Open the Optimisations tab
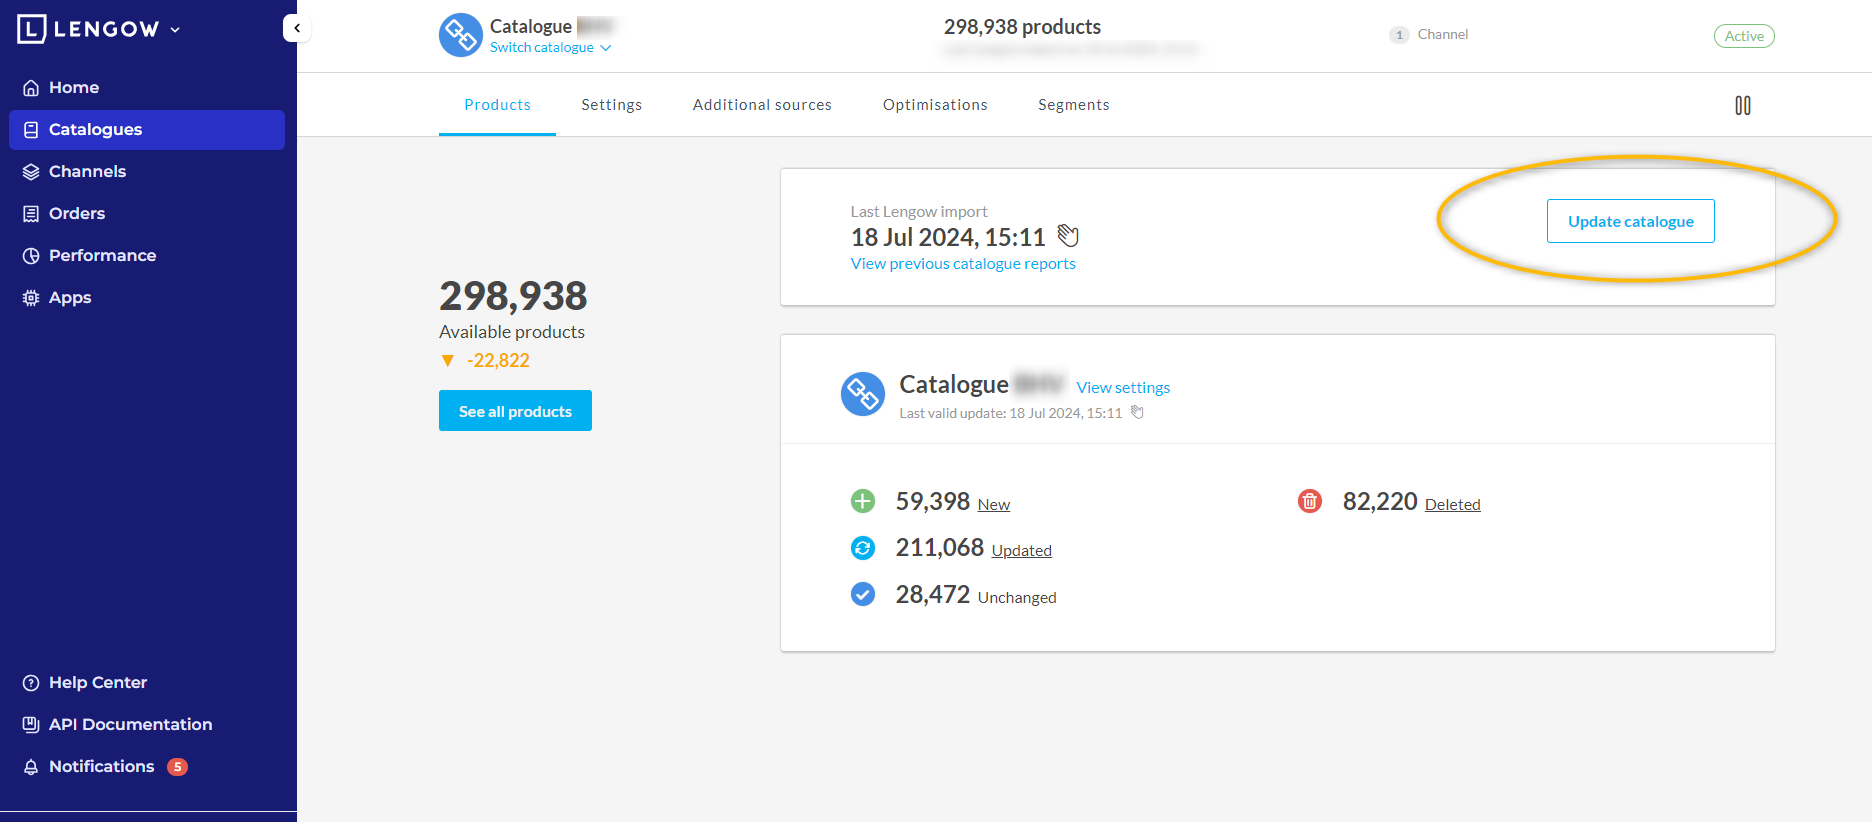Image resolution: width=1872 pixels, height=822 pixels. [x=934, y=105]
